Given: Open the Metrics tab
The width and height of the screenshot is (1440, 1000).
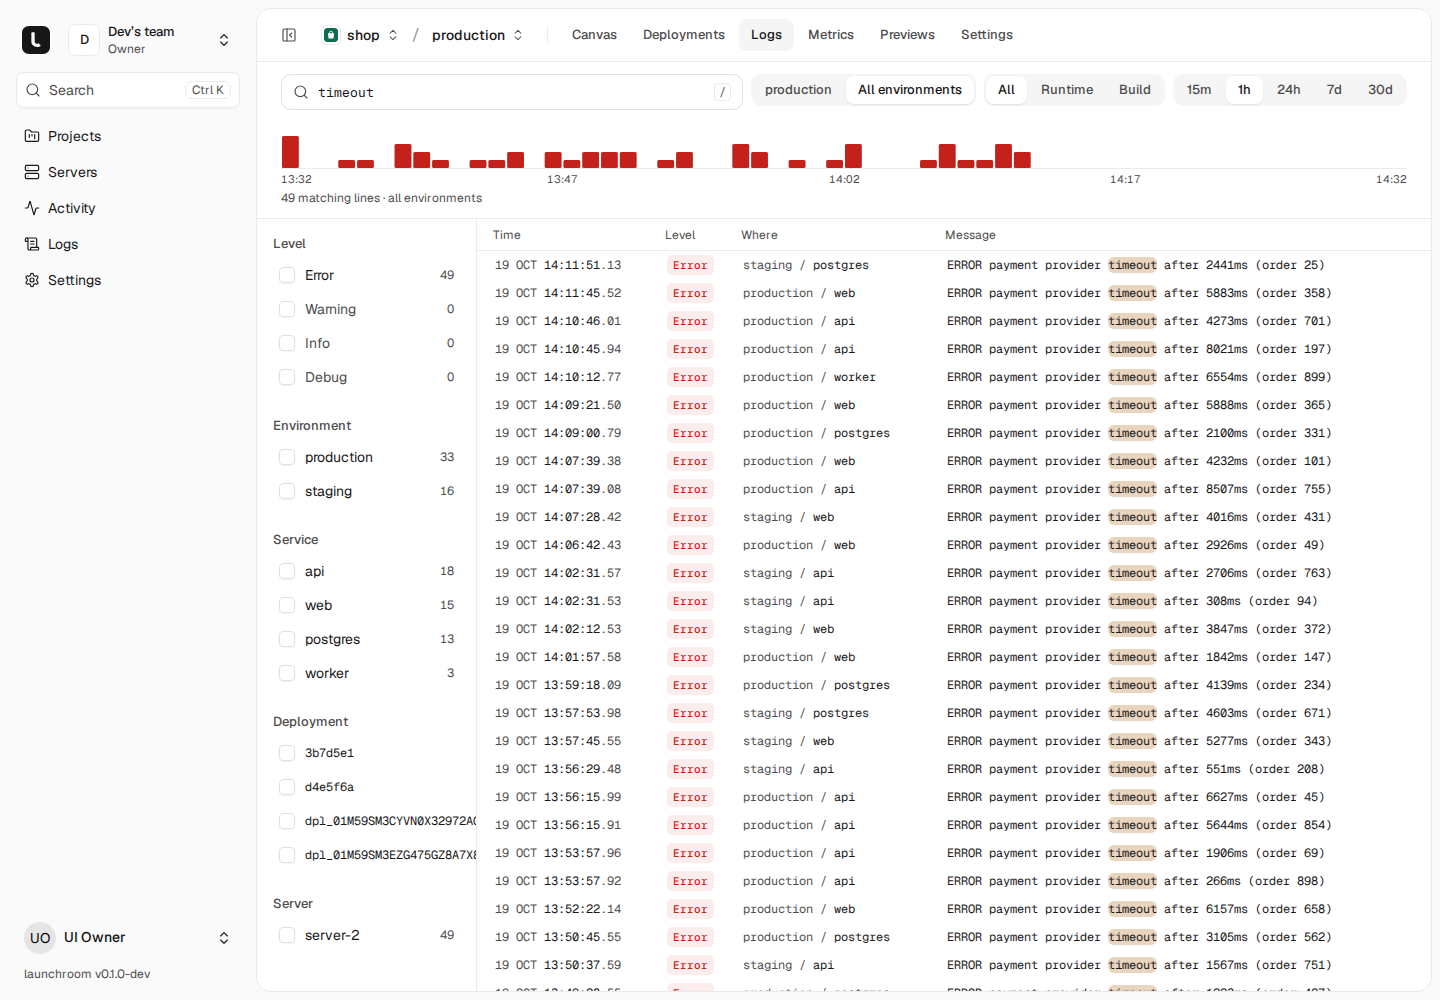Looking at the screenshot, I should coord(831,35).
